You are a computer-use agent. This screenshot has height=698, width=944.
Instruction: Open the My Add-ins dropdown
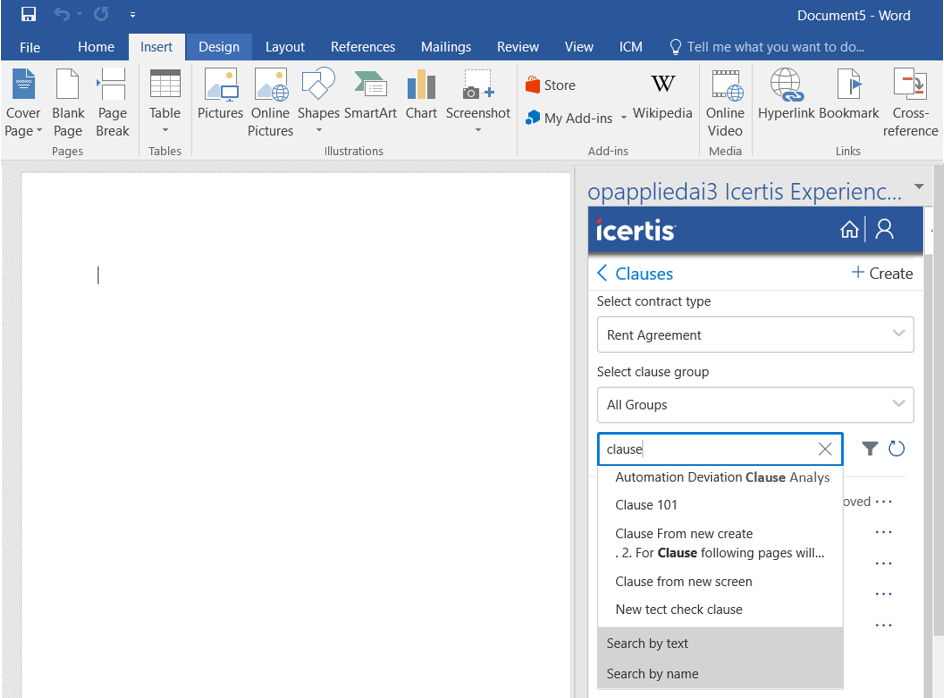coord(576,118)
